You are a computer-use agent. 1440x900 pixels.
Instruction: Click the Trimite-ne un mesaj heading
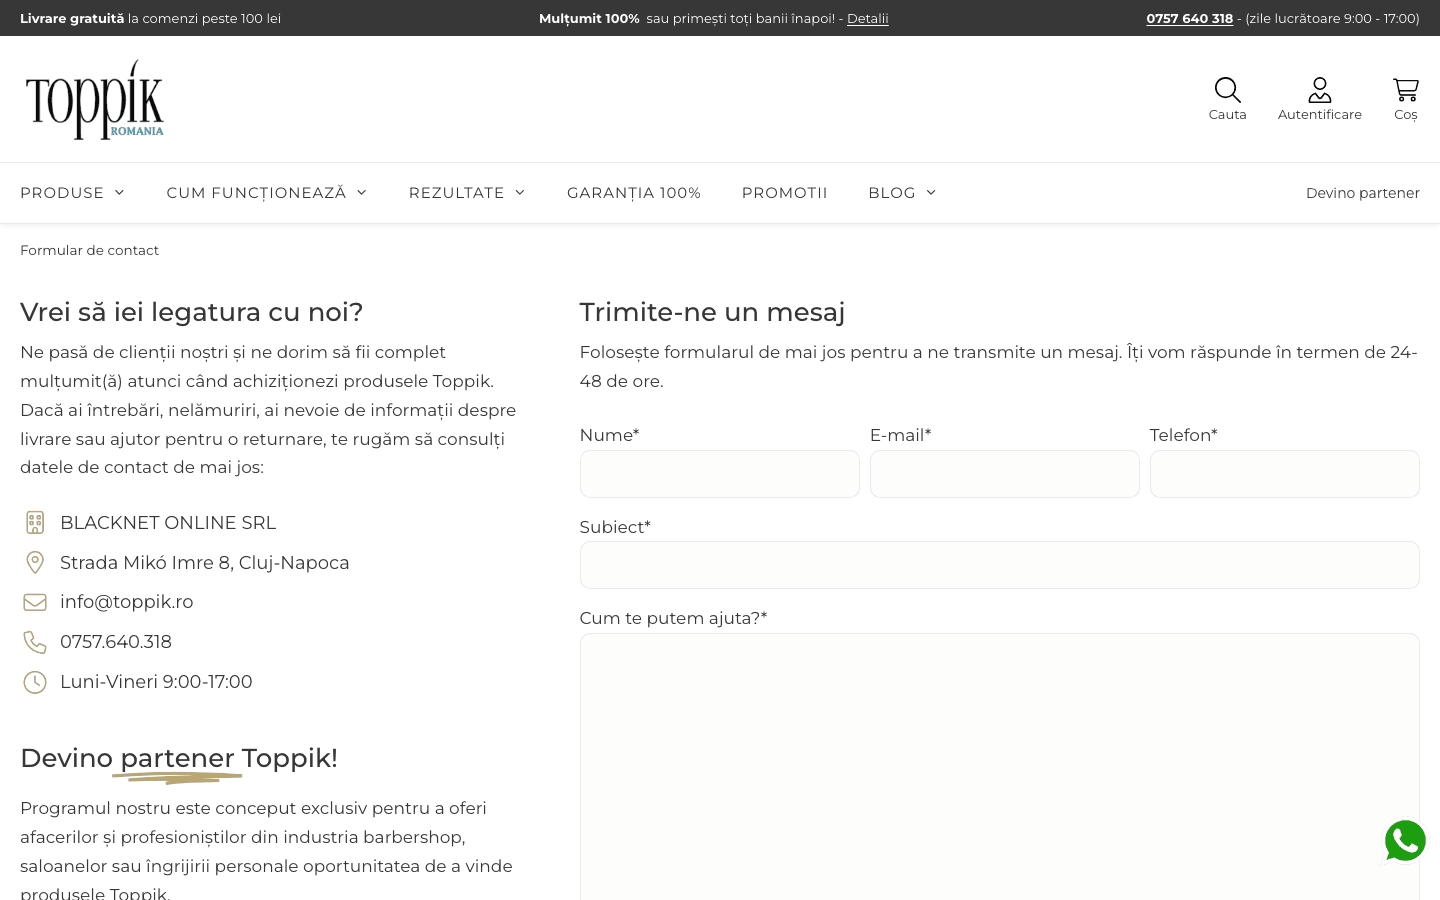pos(712,312)
